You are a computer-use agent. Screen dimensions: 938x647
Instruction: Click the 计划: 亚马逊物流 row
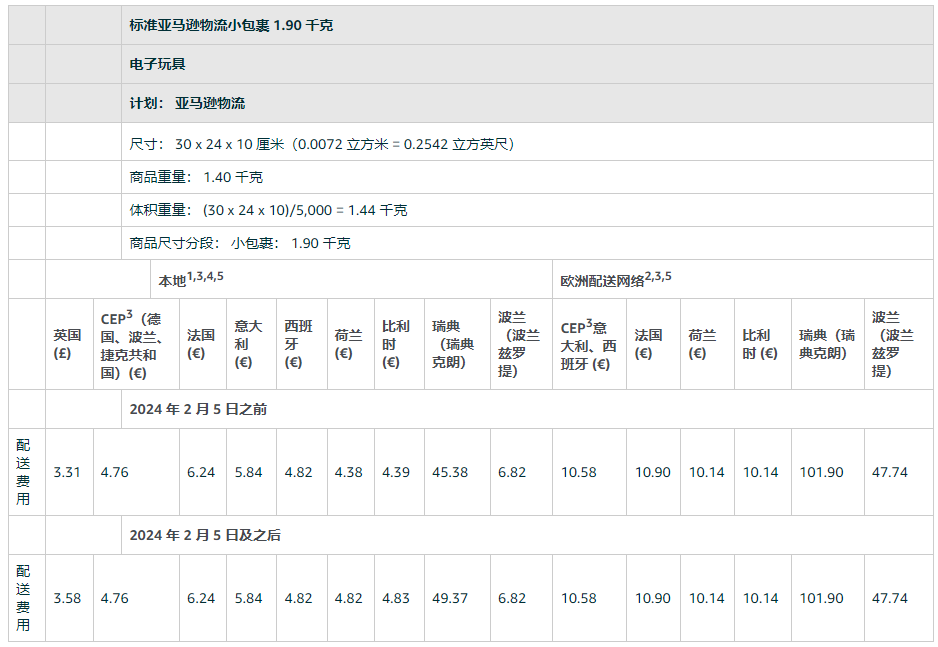187,103
